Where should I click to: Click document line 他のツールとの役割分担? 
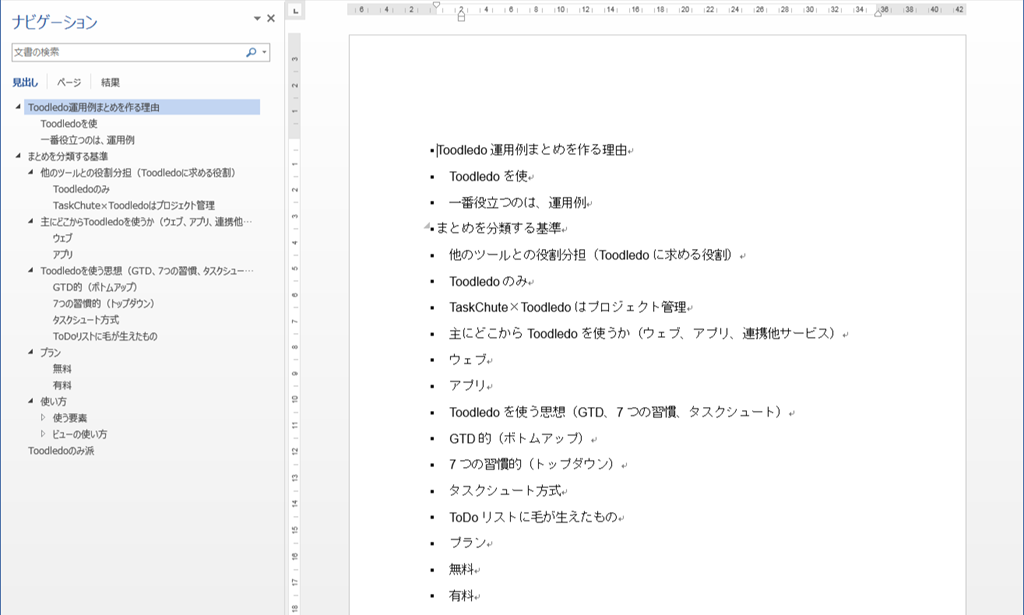point(593,255)
